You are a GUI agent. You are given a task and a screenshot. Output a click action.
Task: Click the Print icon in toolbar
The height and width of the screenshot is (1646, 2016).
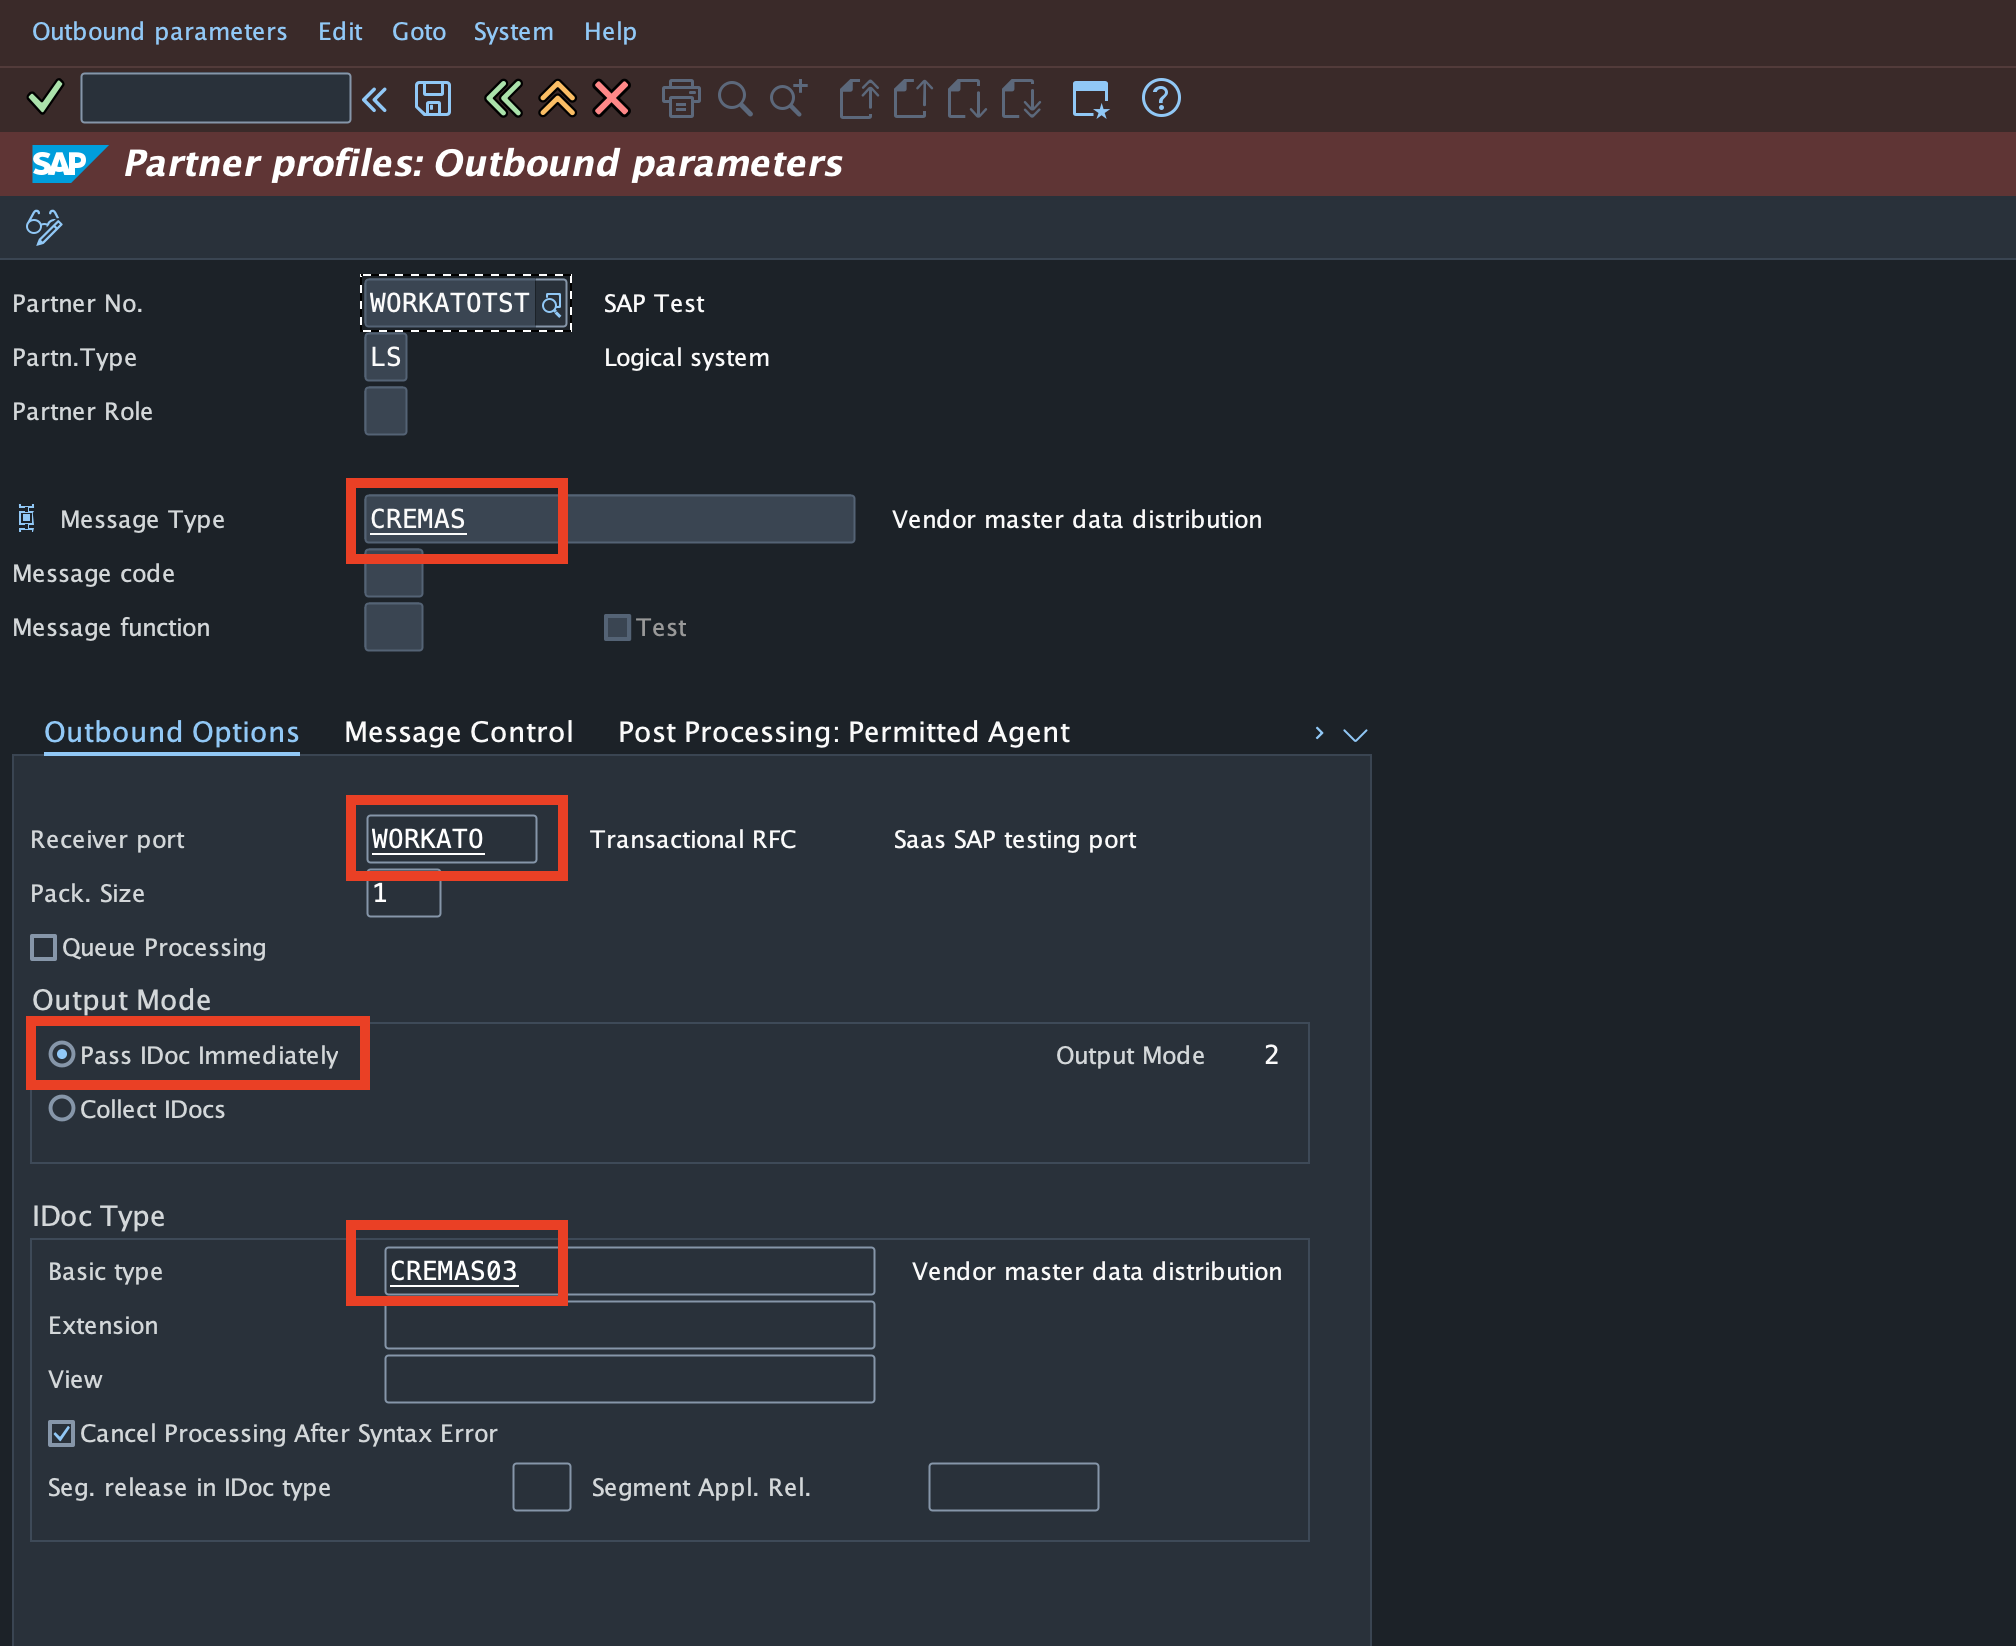[681, 98]
